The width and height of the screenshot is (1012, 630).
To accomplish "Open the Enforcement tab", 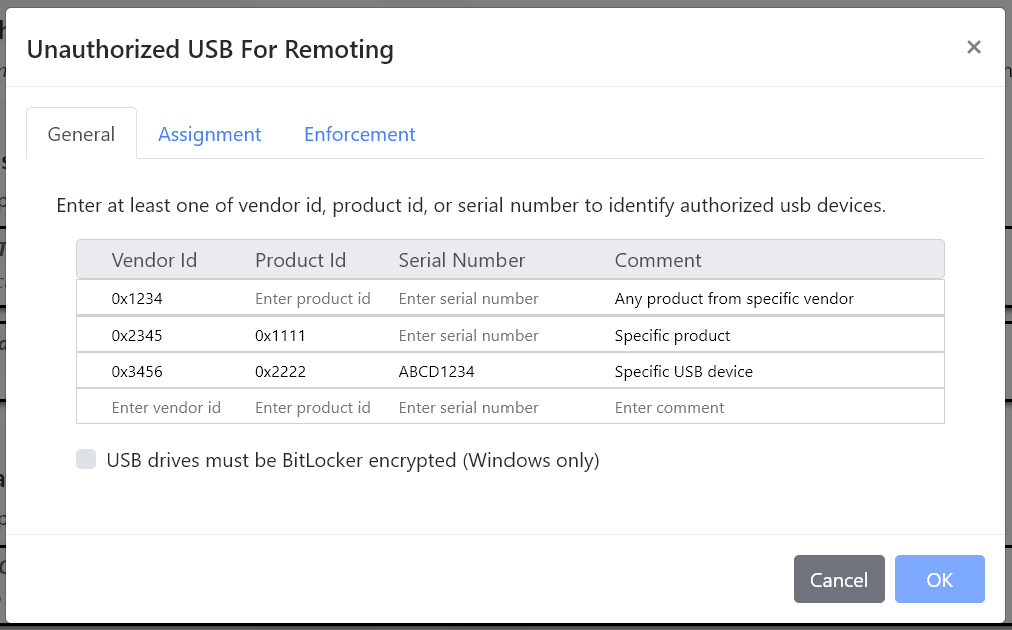I will click(359, 133).
